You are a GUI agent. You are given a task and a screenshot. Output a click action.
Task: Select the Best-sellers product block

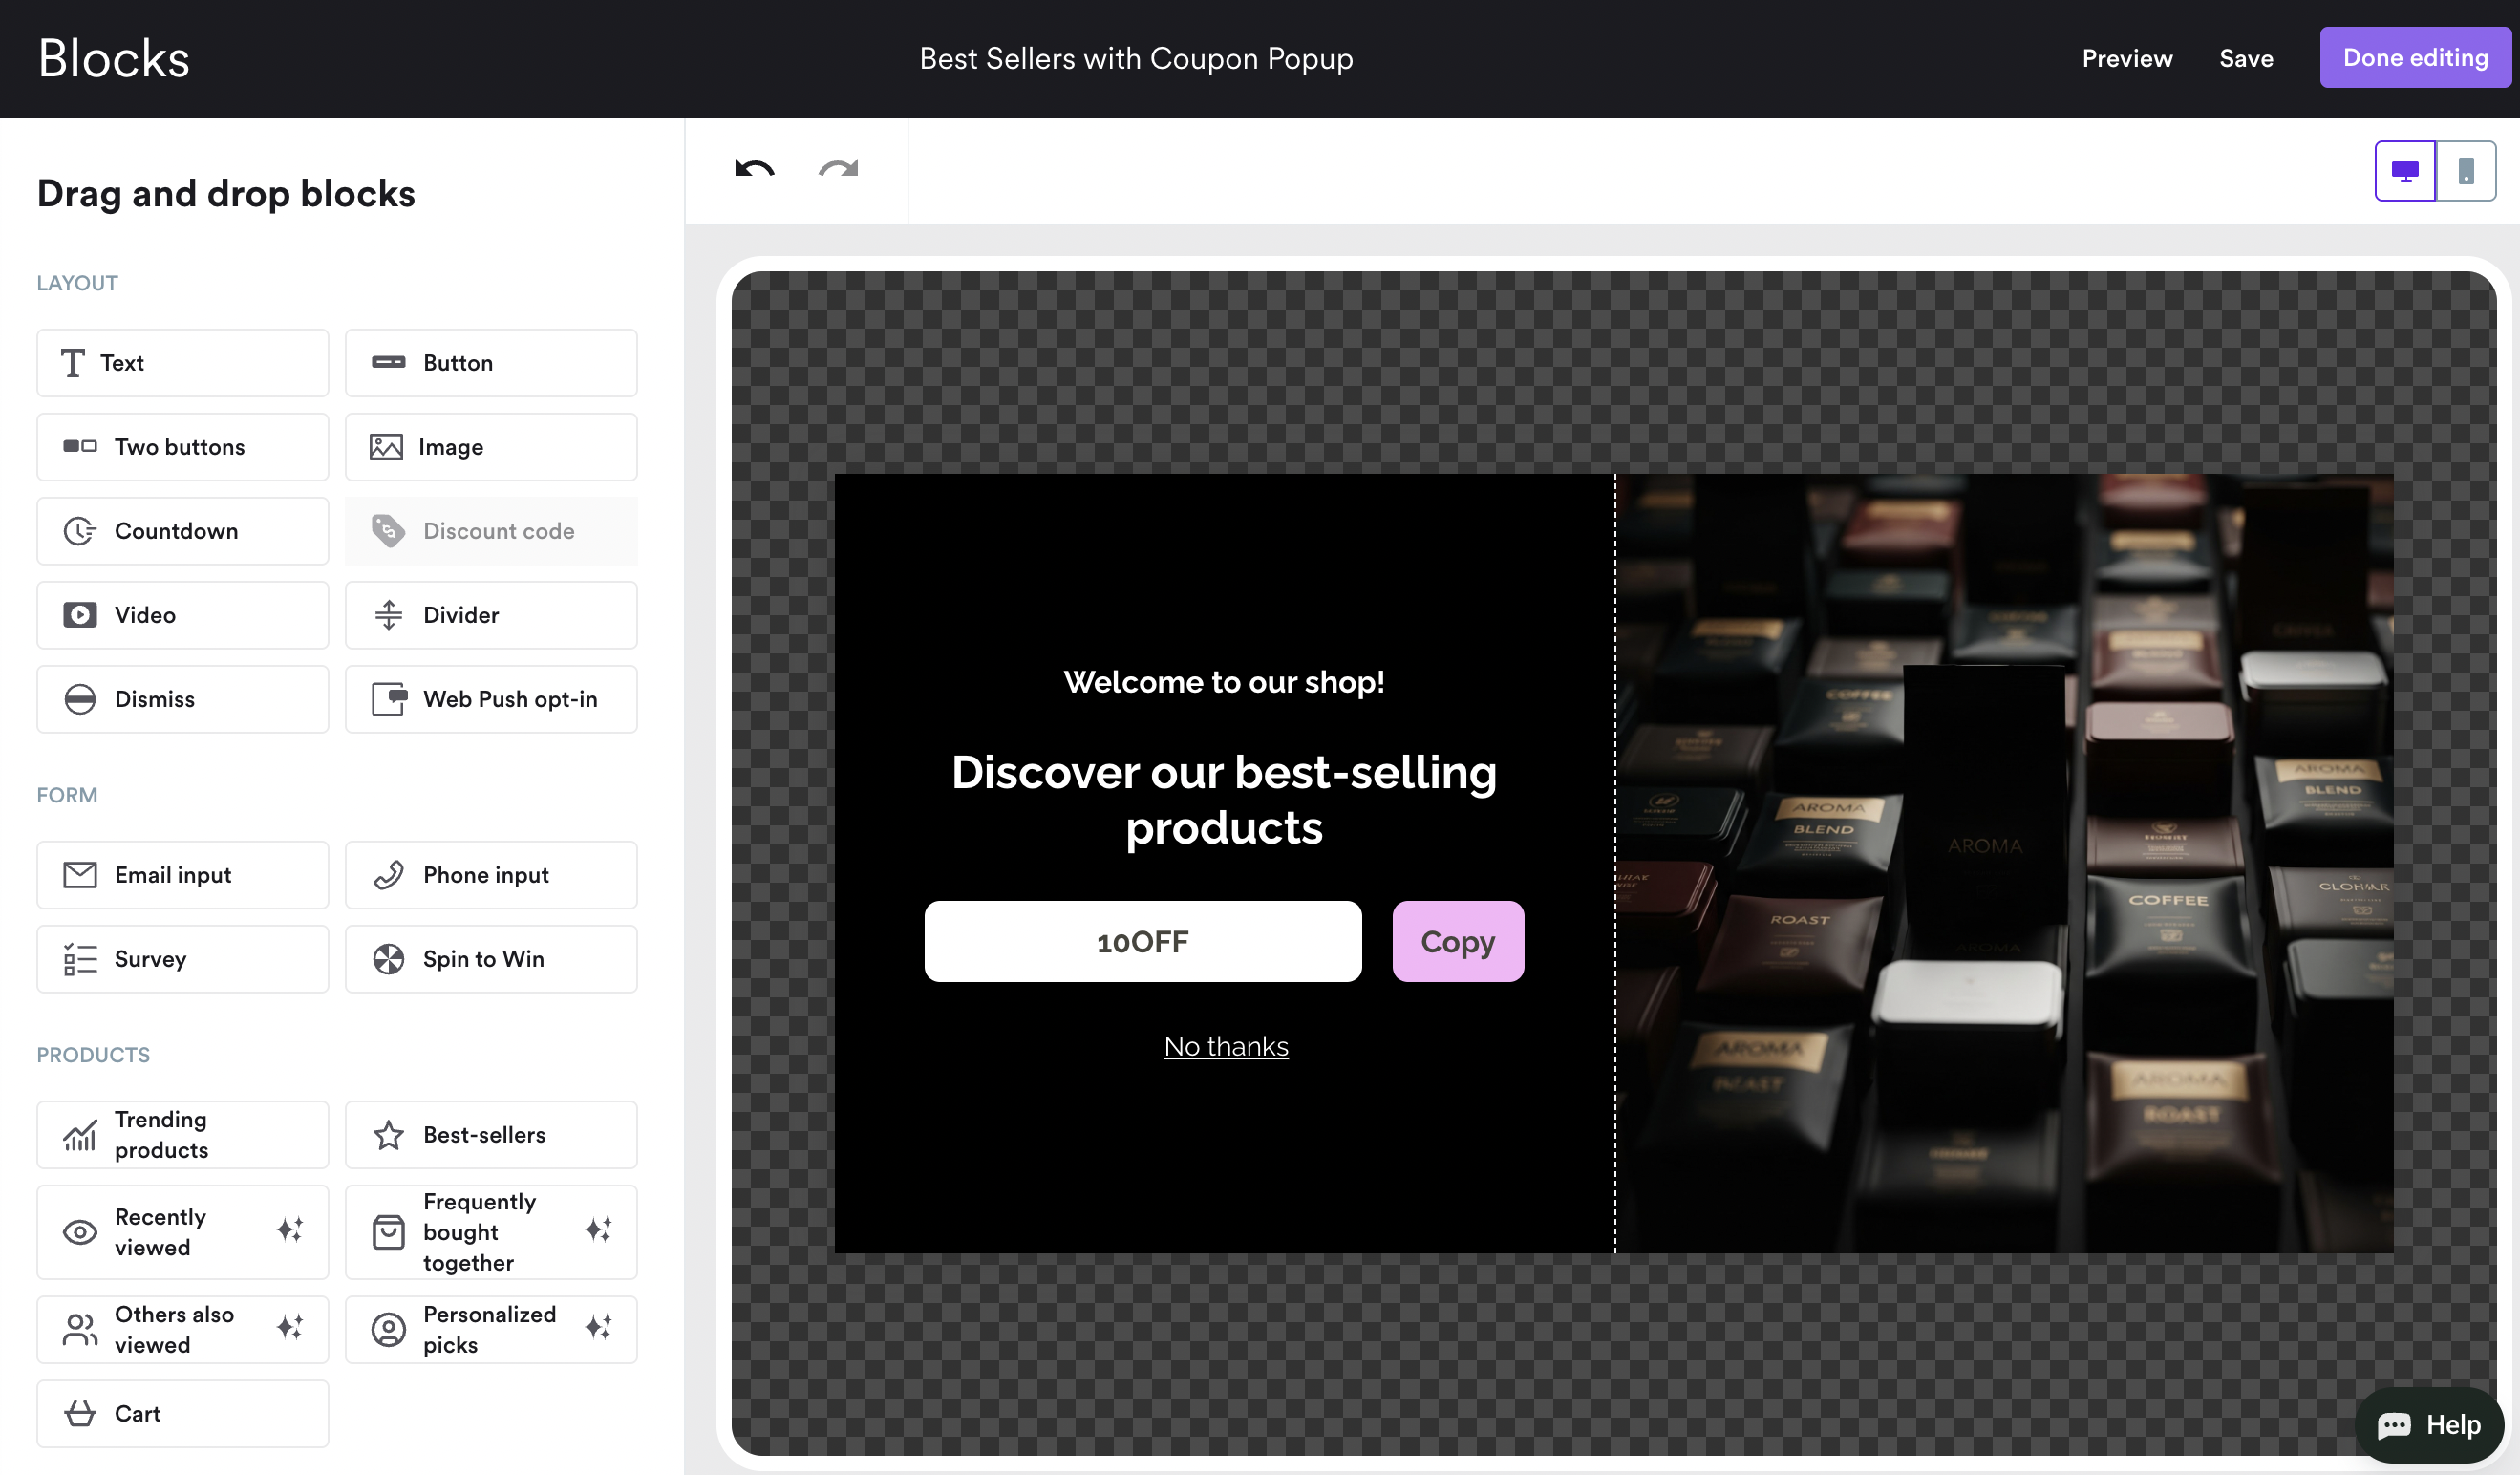[x=490, y=1135]
